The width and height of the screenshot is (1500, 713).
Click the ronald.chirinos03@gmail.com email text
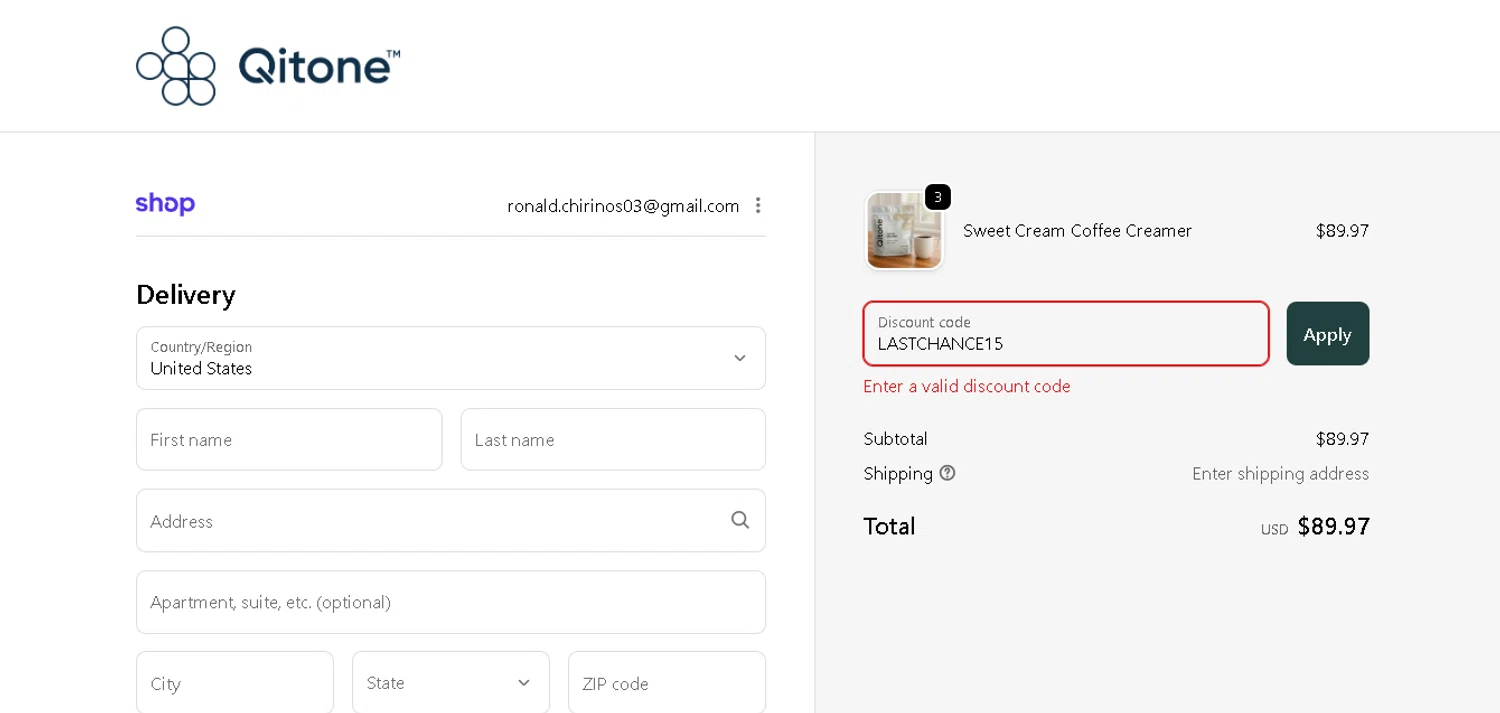(623, 206)
